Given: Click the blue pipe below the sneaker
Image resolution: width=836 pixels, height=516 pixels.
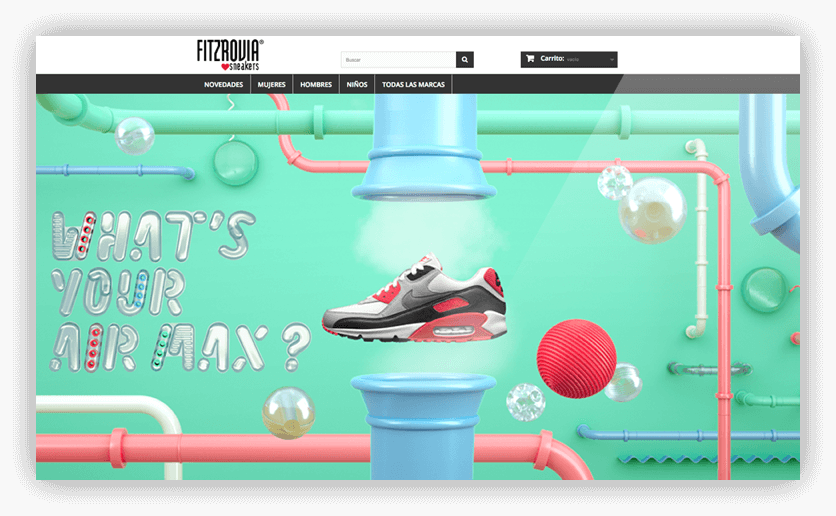Looking at the screenshot, I should (423, 426).
